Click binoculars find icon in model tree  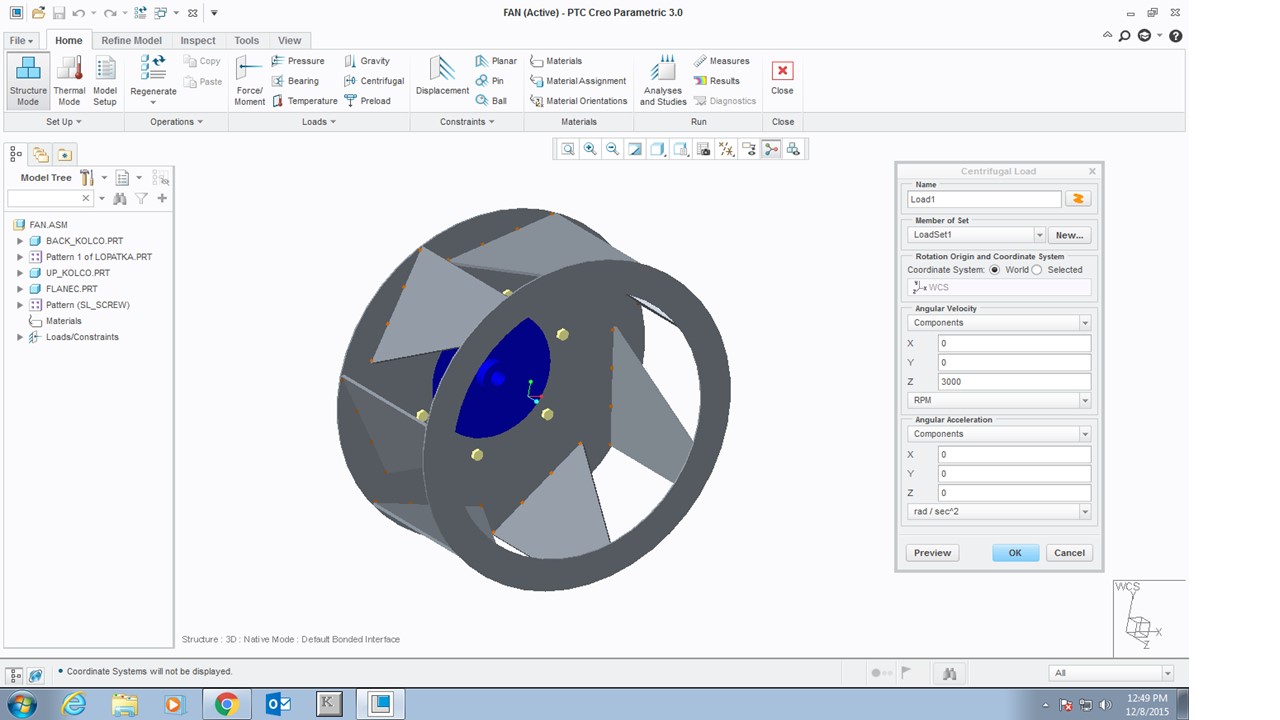point(120,198)
